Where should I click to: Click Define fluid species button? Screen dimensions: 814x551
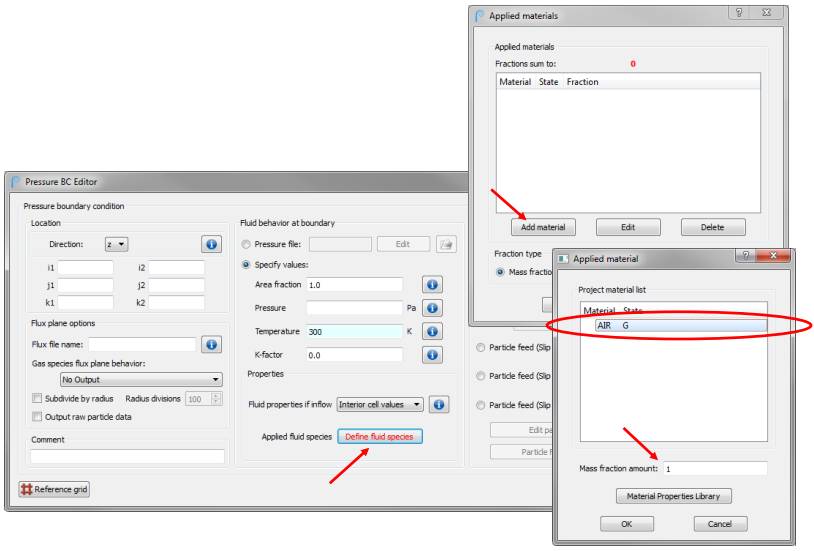(379, 436)
